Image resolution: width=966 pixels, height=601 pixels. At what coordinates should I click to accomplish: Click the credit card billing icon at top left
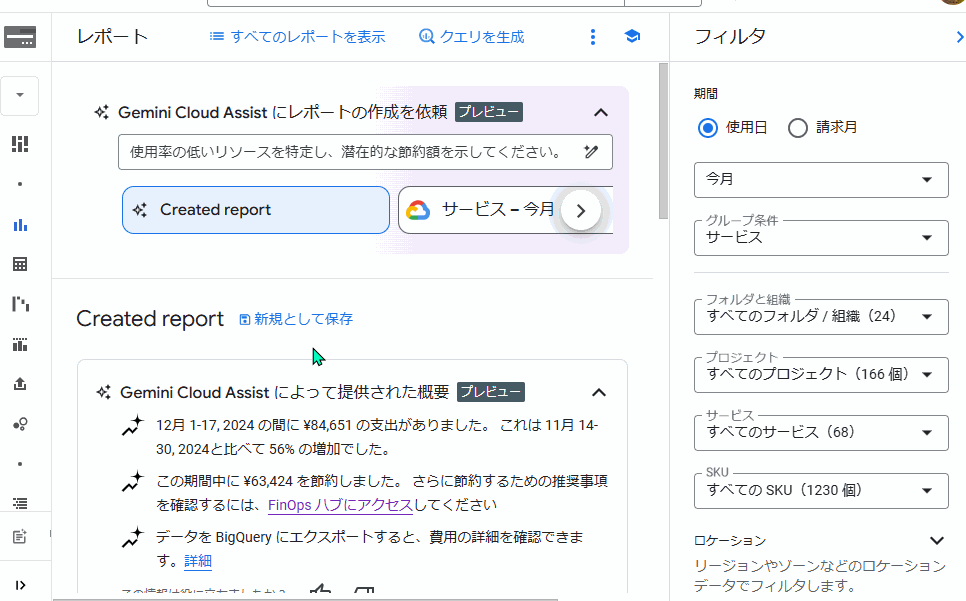pos(20,38)
